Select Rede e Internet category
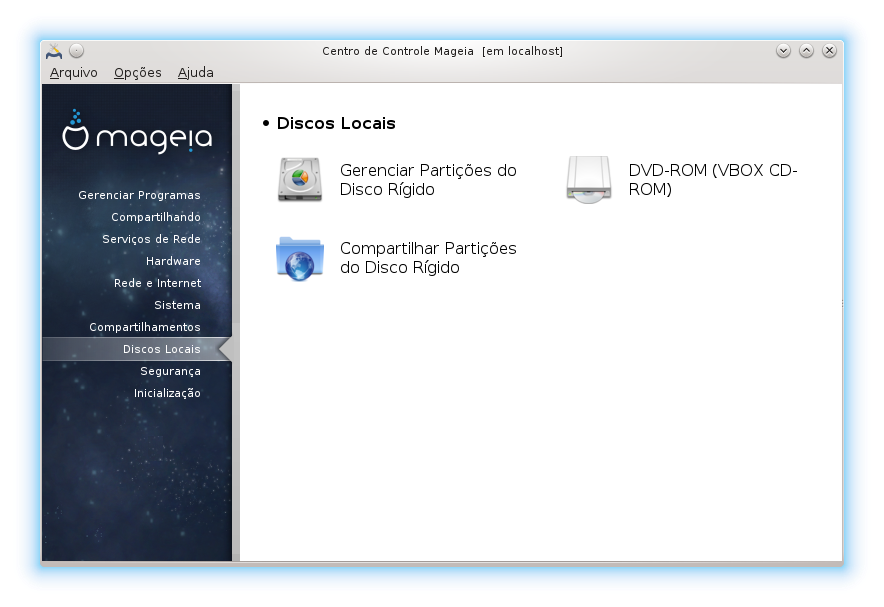The height and width of the screenshot is (607, 884). (x=157, y=283)
